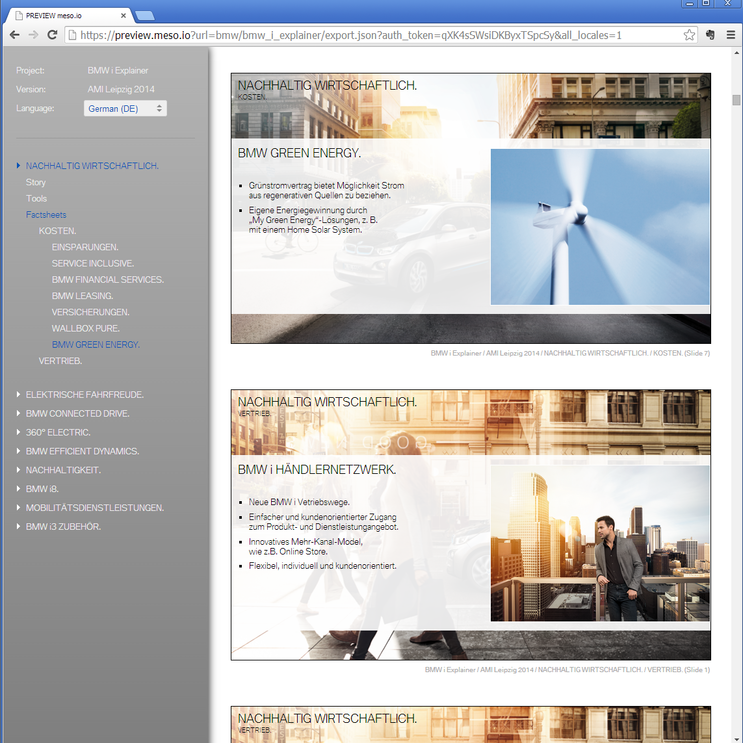Expand the BMW CONNECTED DRIVE section
743x743 pixels.
coord(77,413)
